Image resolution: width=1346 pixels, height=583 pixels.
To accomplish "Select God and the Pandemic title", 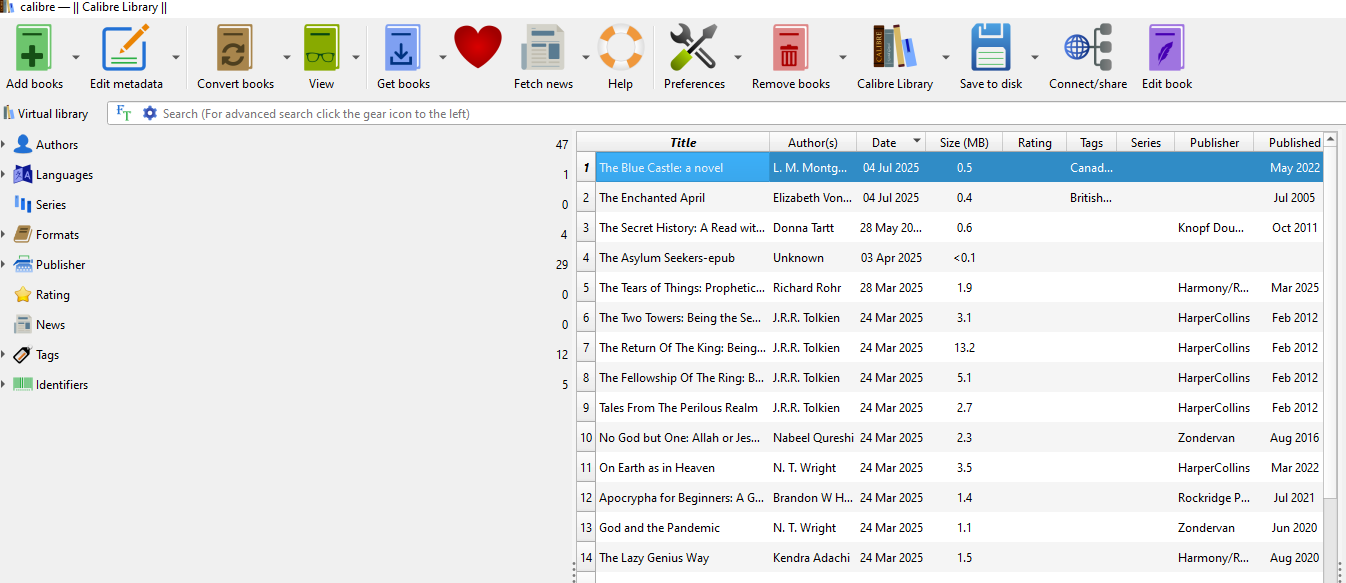I will (x=660, y=527).
